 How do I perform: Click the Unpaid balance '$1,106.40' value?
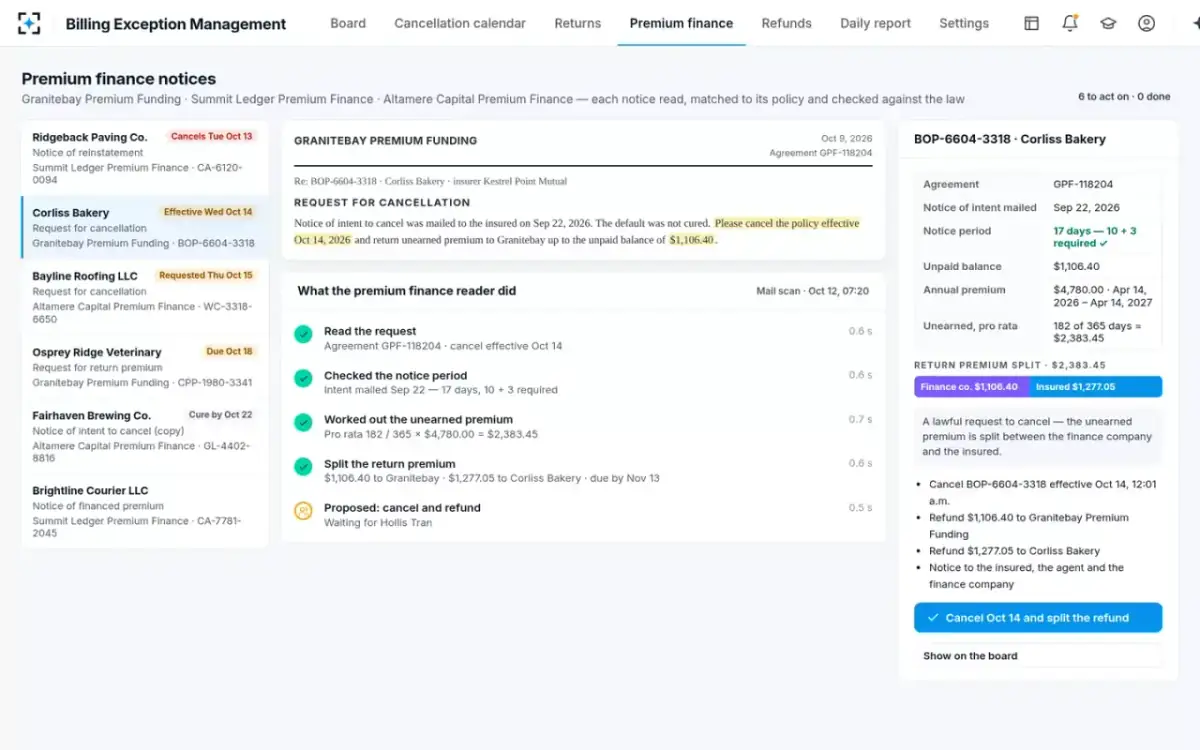(x=1076, y=267)
